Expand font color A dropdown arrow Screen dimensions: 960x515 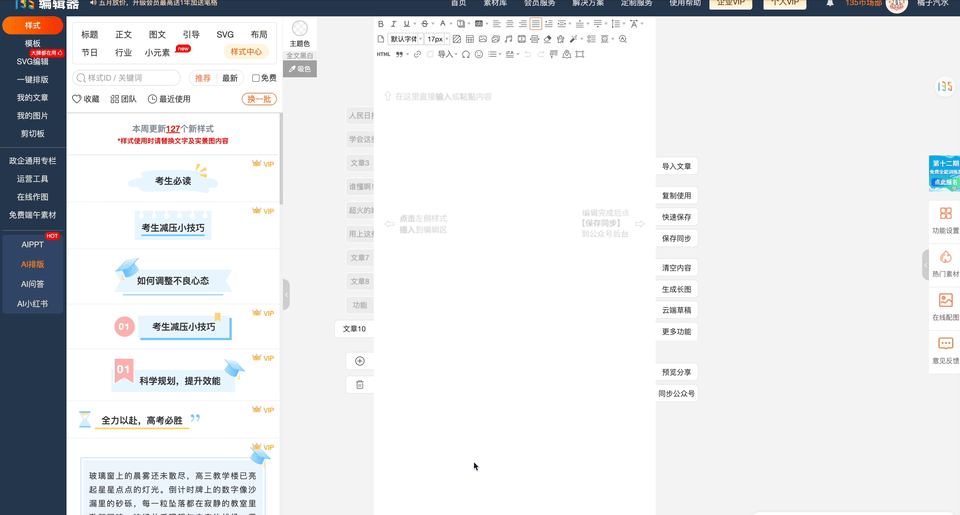[x=451, y=24]
